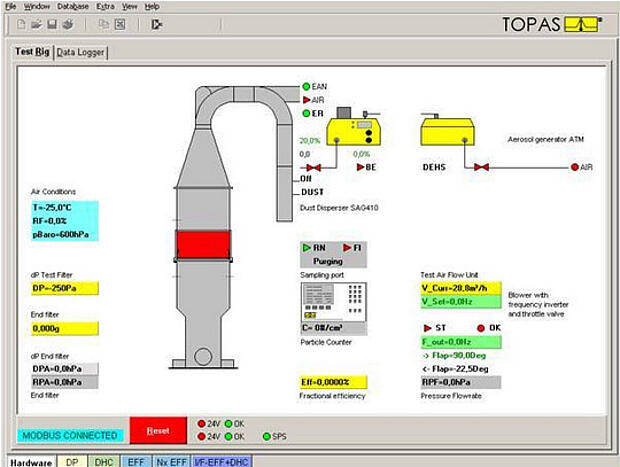Viewport: 620px width, 467px height.
Task: Open the Database menu
Action: (x=73, y=6)
